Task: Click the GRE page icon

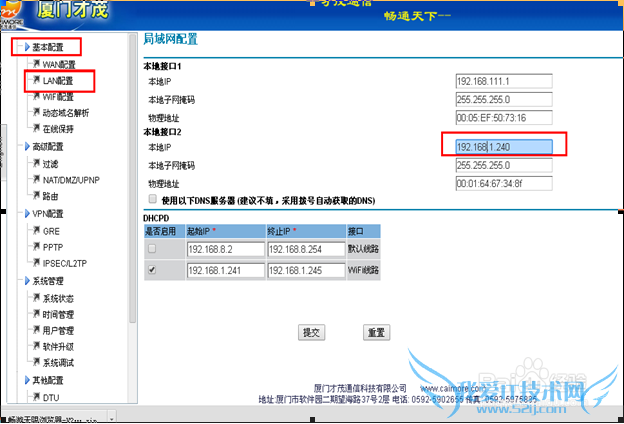Action: (36, 230)
